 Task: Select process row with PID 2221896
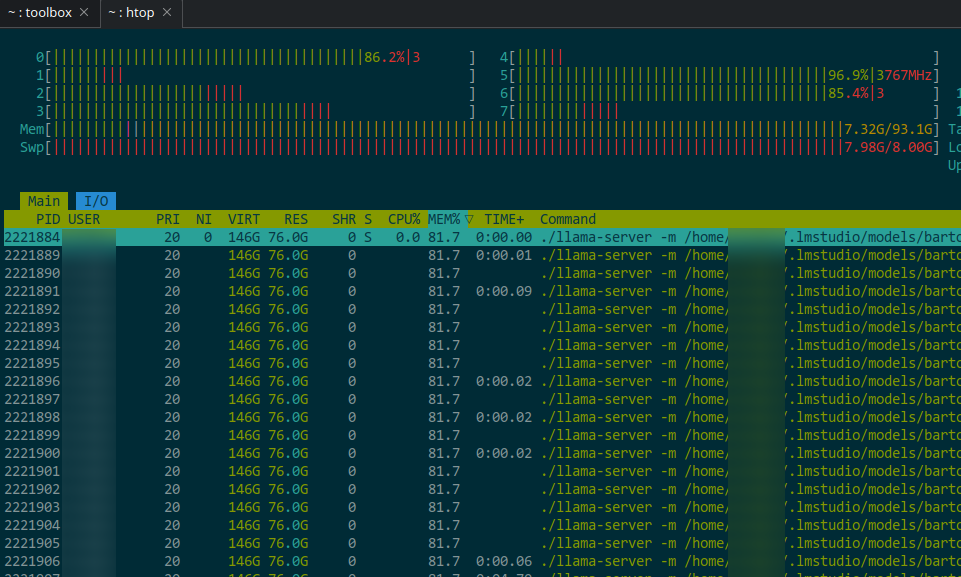click(x=482, y=381)
